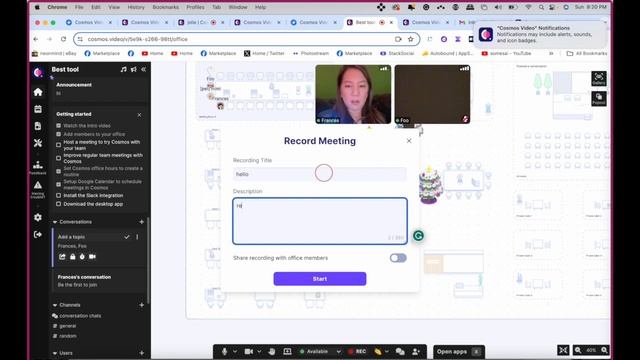Click the screen share icon in toolbar

[x=287, y=351]
